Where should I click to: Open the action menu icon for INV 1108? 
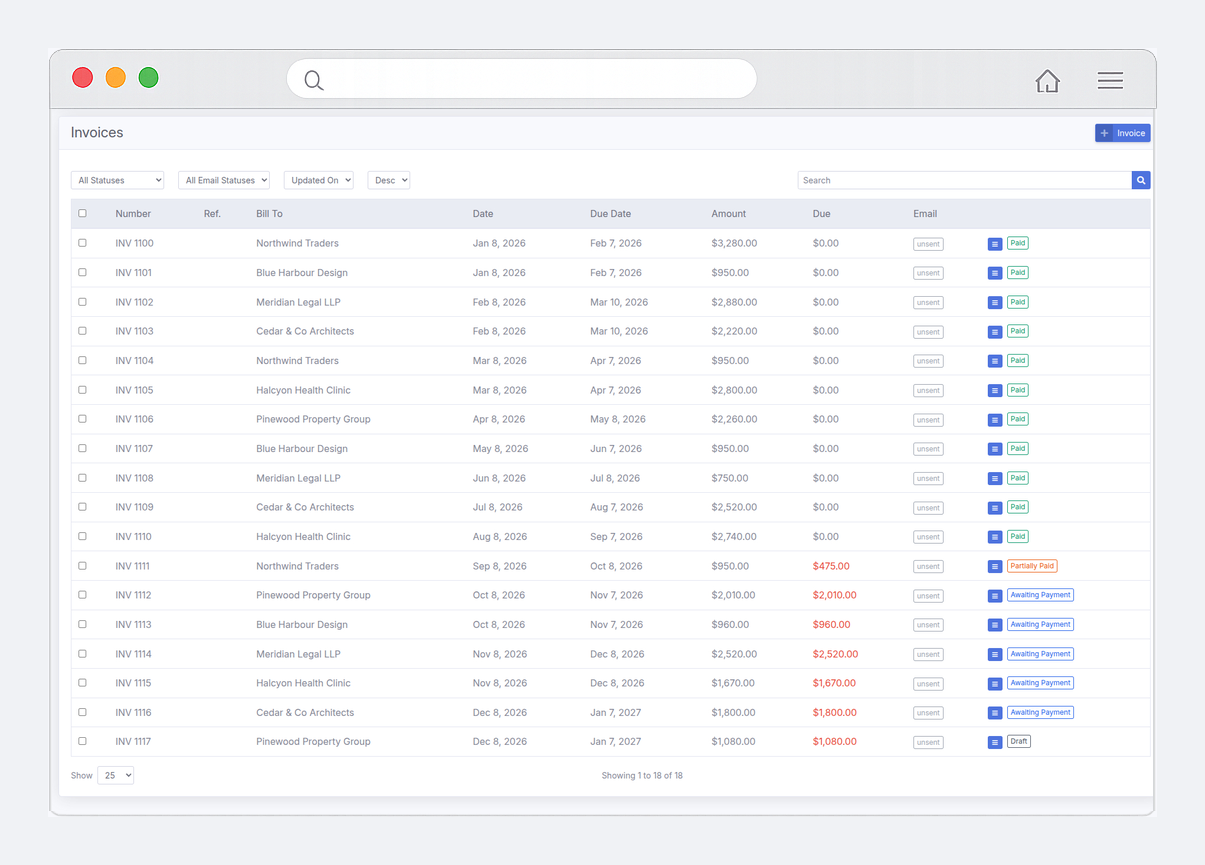tap(995, 479)
